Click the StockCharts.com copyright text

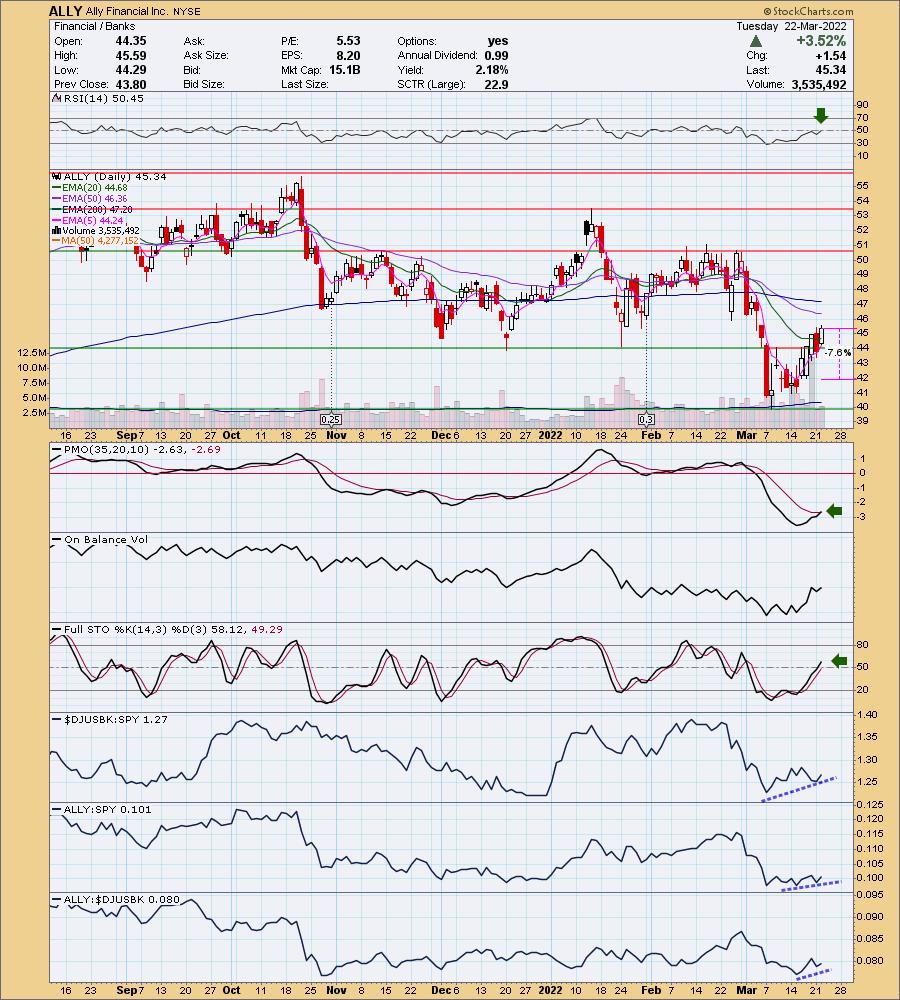pos(808,11)
